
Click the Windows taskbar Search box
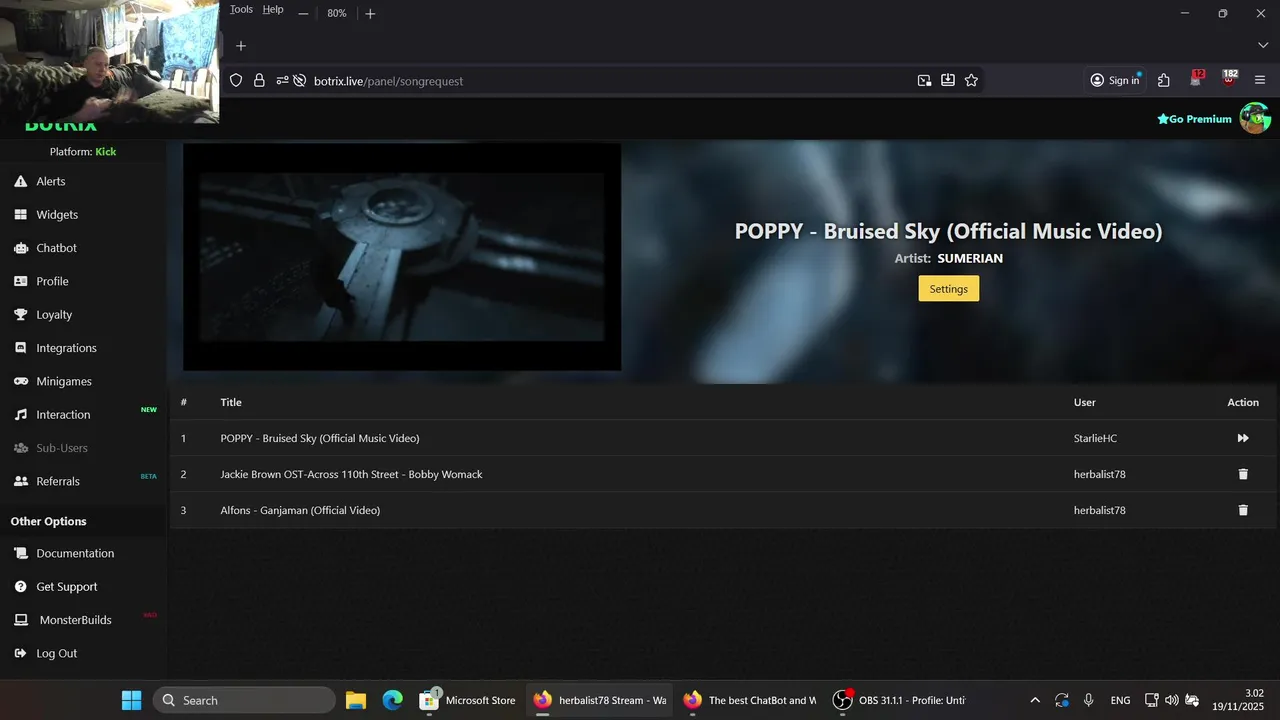(244, 700)
